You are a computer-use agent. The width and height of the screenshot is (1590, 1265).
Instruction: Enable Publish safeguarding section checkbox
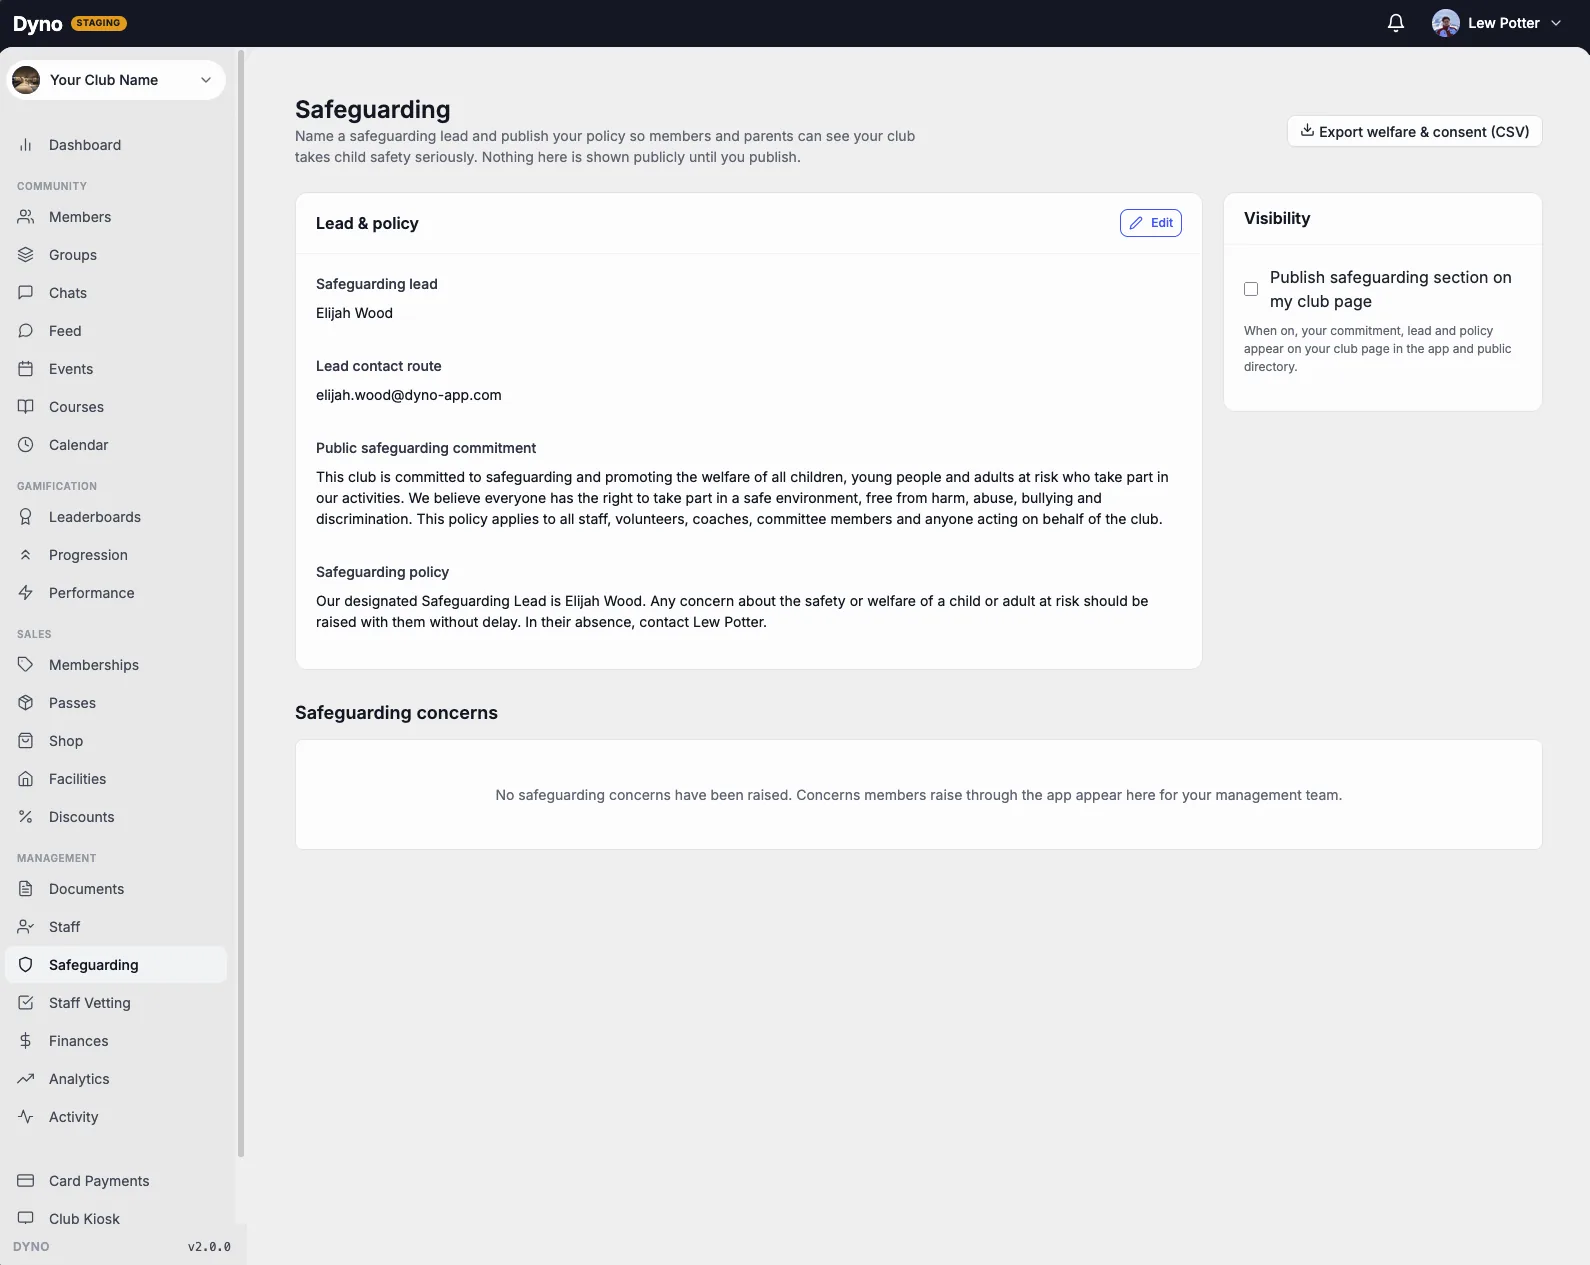coord(1251,289)
